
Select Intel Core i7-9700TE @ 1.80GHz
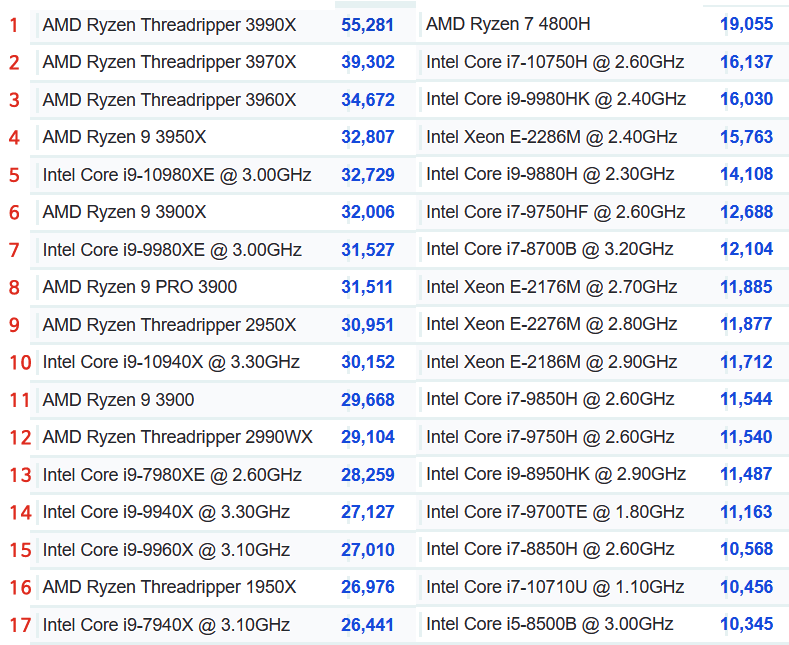pyautogui.click(x=555, y=511)
